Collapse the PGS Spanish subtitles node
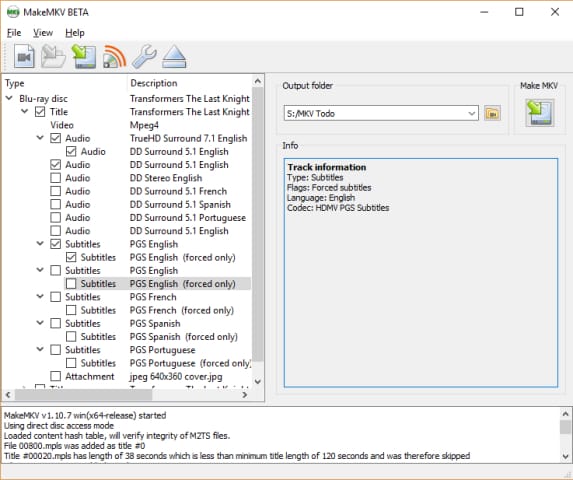The width and height of the screenshot is (573, 480). coord(40,323)
